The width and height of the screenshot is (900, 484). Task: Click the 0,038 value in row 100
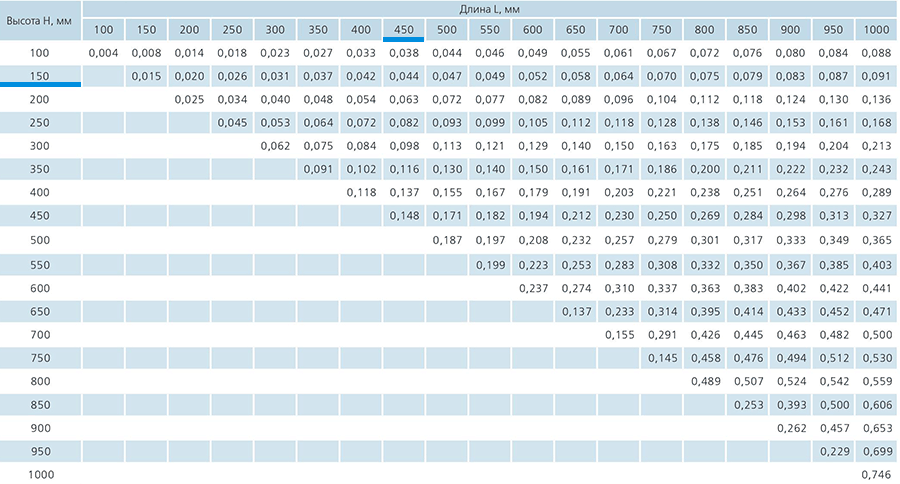click(x=404, y=53)
